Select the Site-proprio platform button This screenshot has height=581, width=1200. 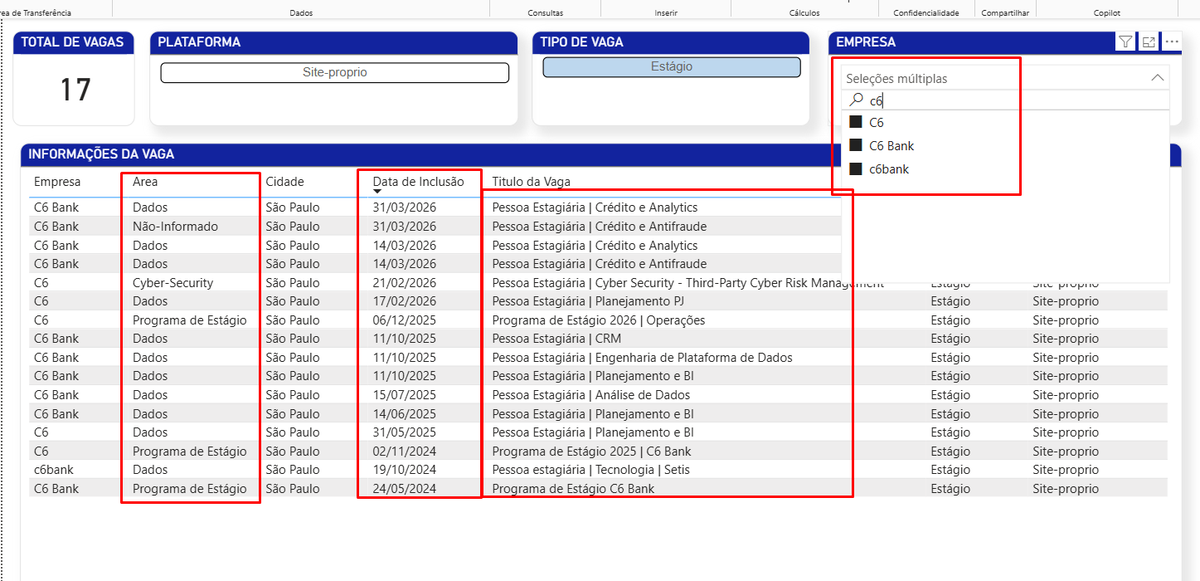coord(335,73)
